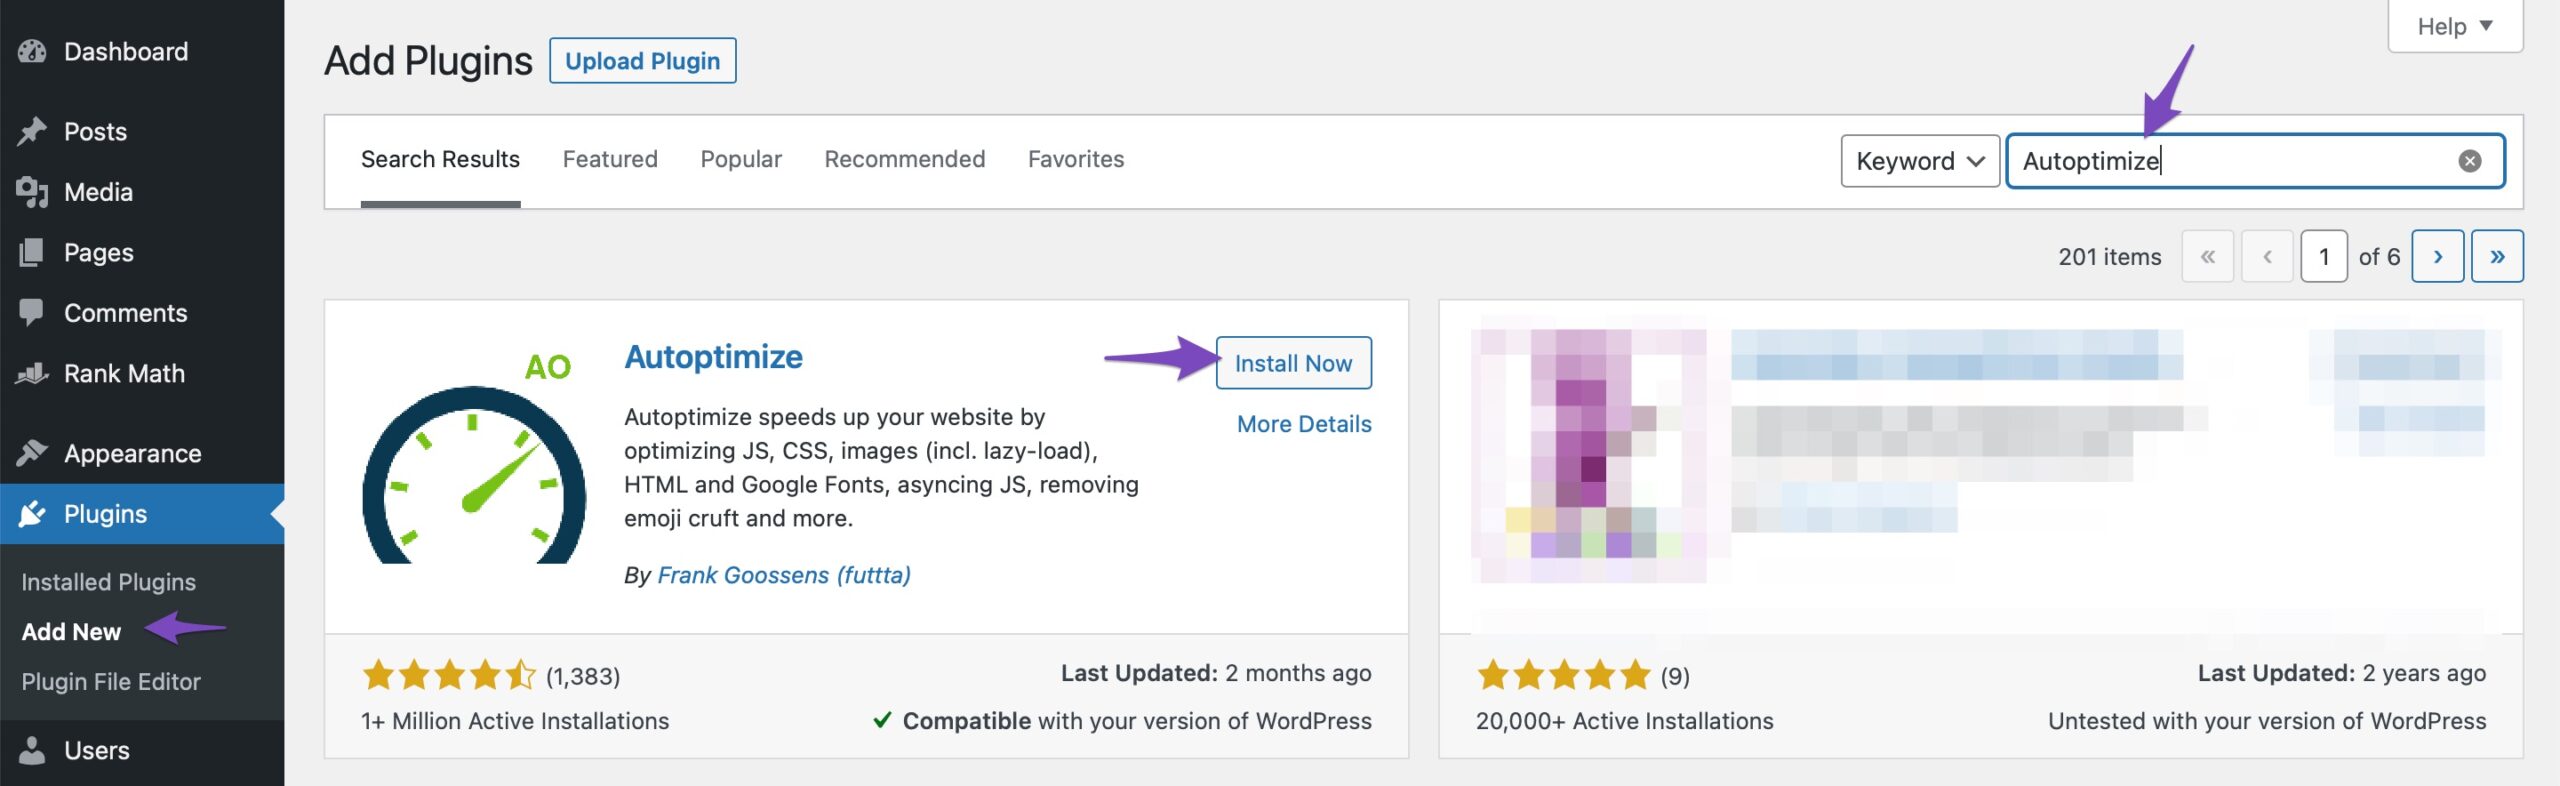Click Install Now for Autoptimize
2560x786 pixels.
[x=1293, y=363]
